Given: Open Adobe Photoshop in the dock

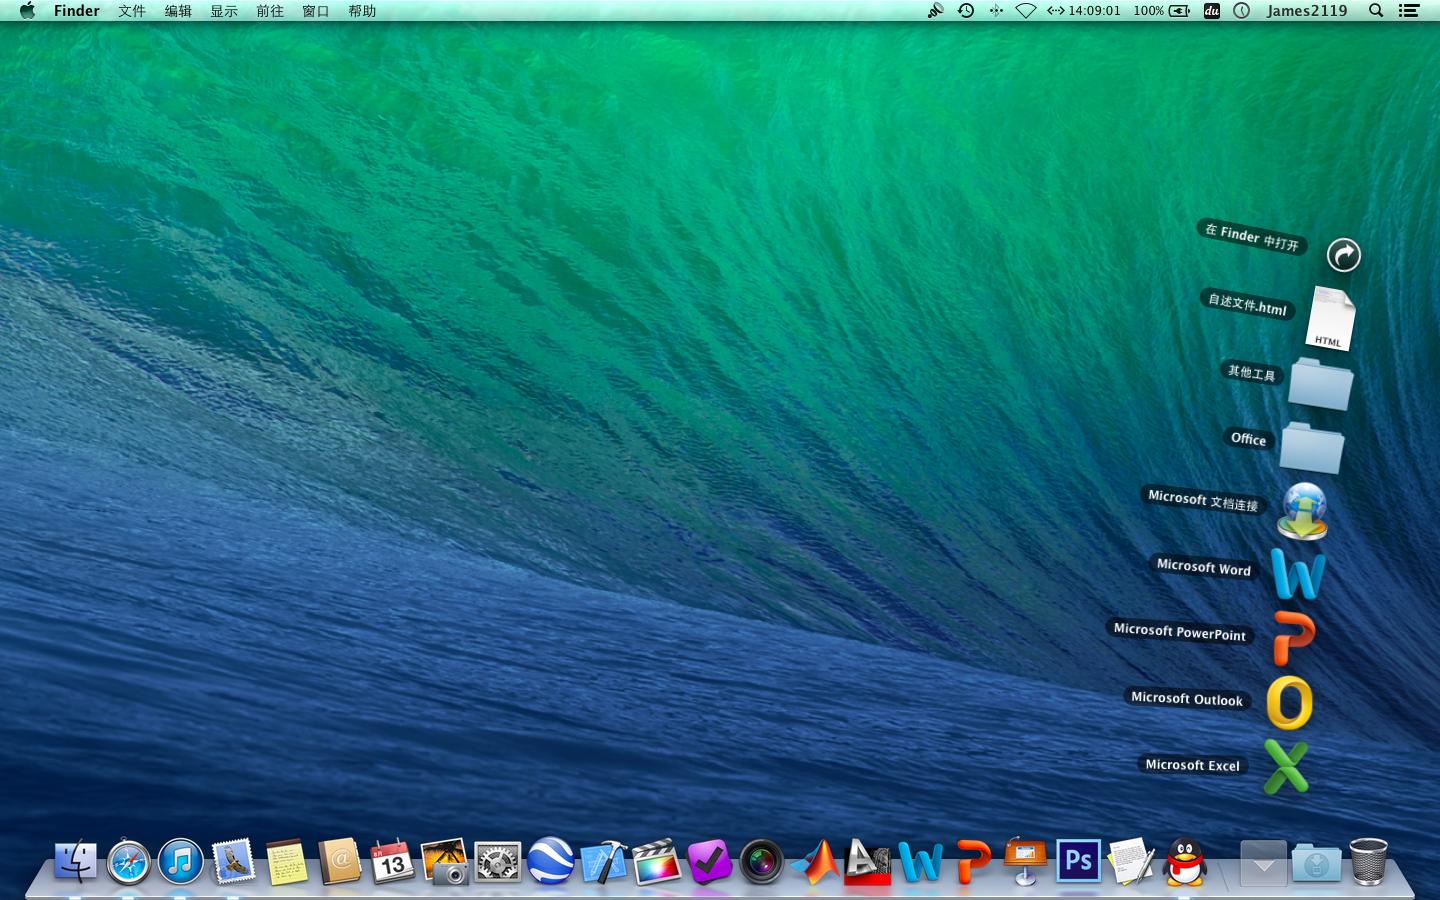Looking at the screenshot, I should click(x=1078, y=861).
